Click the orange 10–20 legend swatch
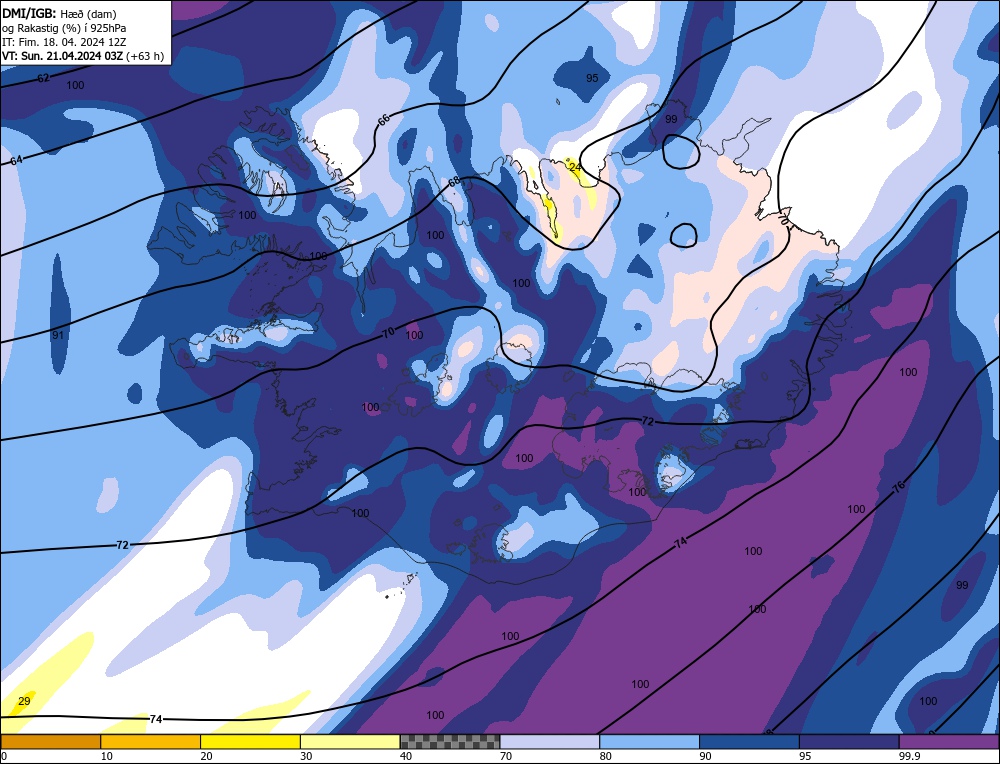The width and height of the screenshot is (1000, 764). coord(151,741)
